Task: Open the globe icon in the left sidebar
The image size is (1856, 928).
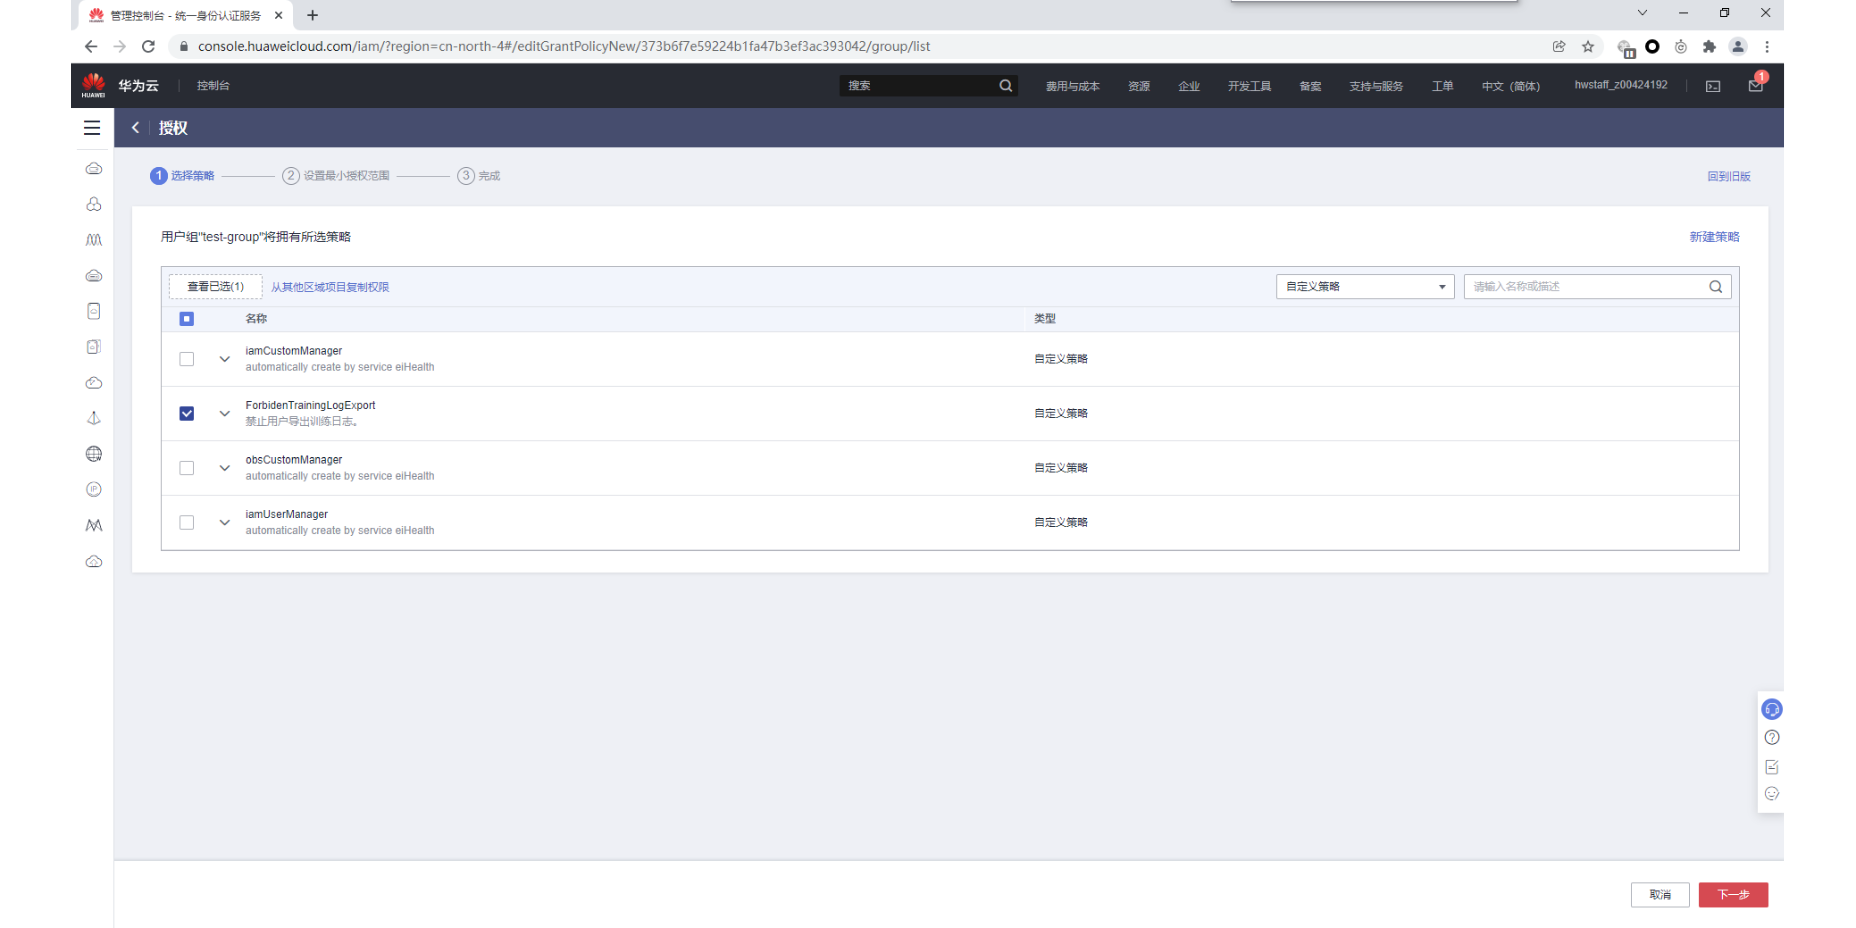Action: point(94,454)
